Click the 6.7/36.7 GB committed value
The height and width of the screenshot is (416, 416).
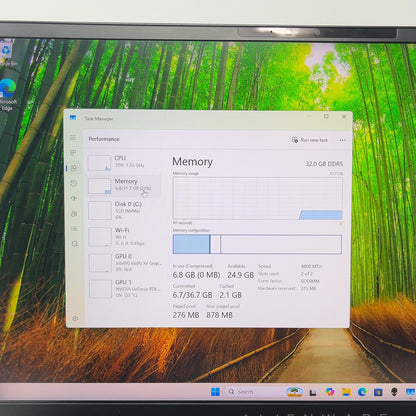(192, 295)
